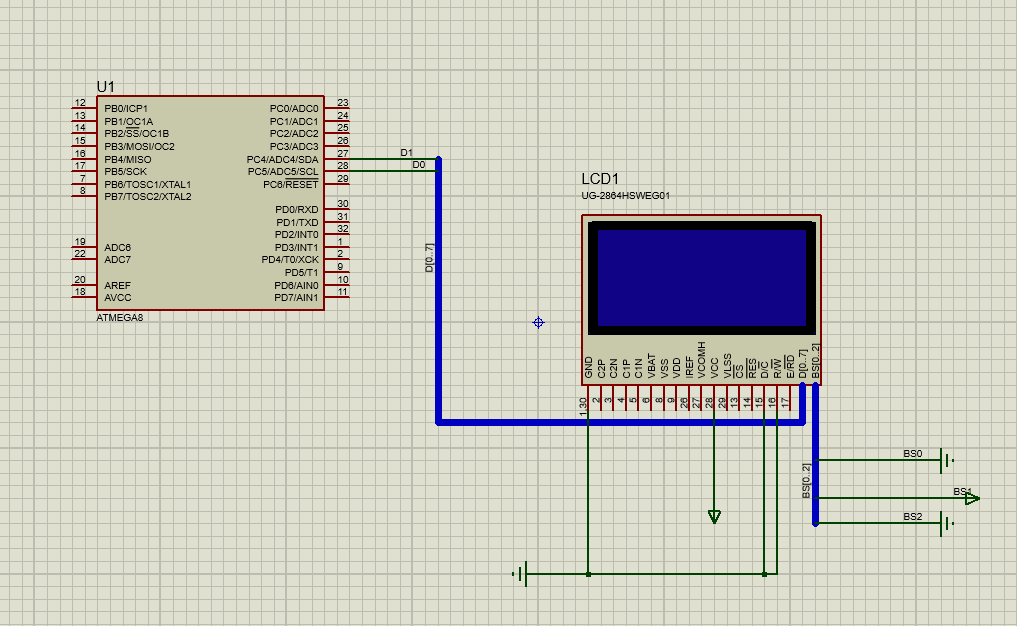The image size is (1017, 626).
Task: Click the D1 wire label
Action: click(x=406, y=152)
